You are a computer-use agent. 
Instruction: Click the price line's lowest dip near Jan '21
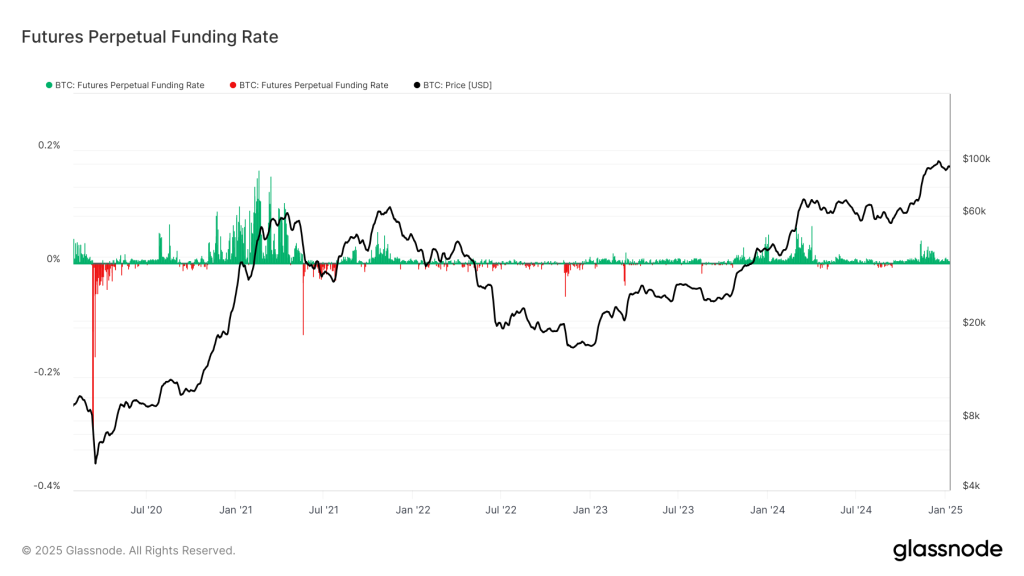point(96,463)
